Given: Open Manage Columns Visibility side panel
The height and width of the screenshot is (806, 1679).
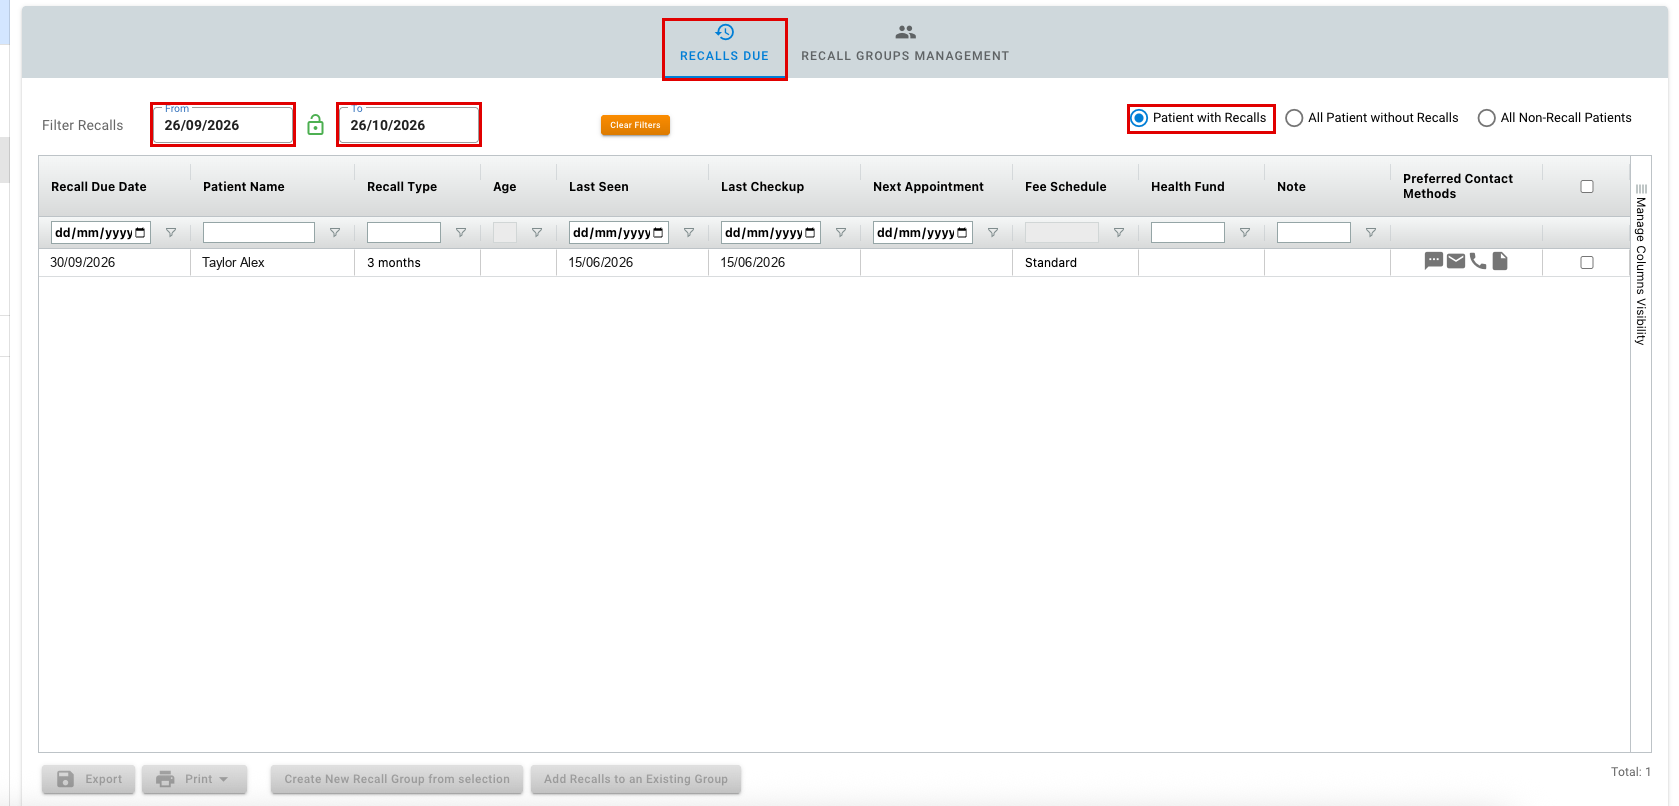Looking at the screenshot, I should (x=1641, y=265).
